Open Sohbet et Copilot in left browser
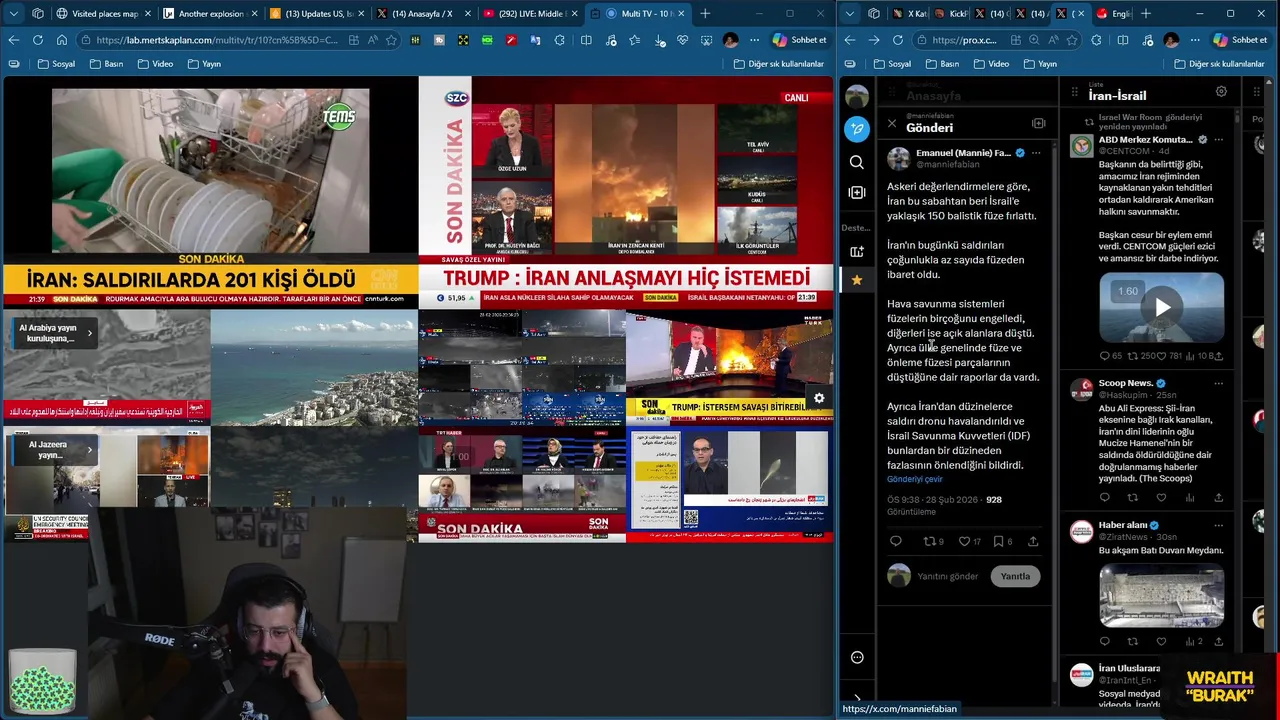The width and height of the screenshot is (1280, 720). point(799,40)
